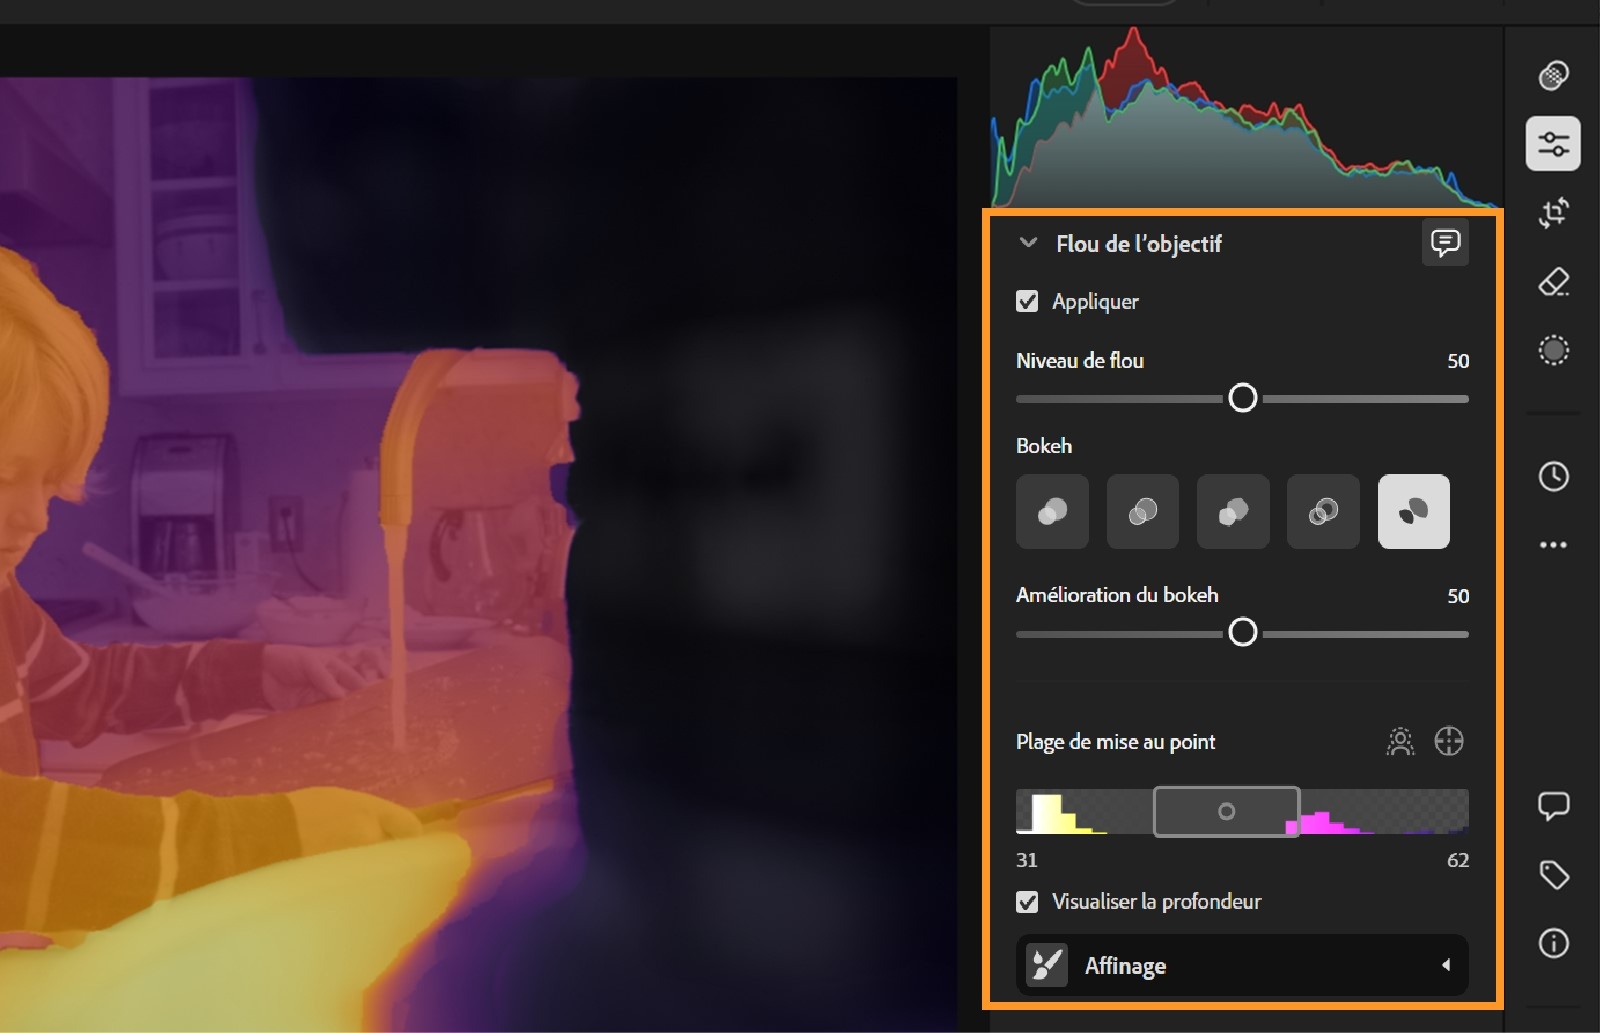Open the three-dot more options menu
The height and width of the screenshot is (1033, 1600).
click(x=1553, y=544)
